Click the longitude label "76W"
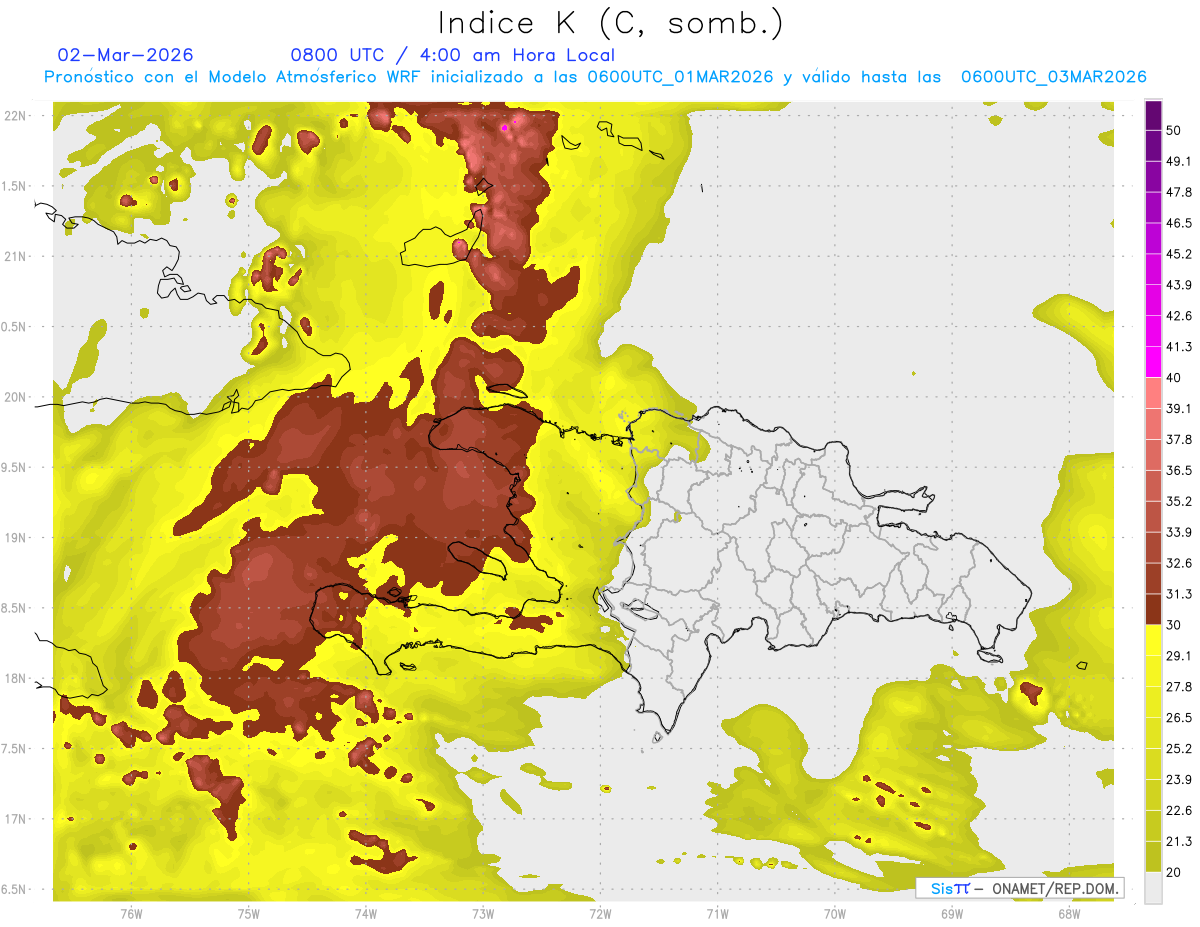This screenshot has width=1200, height=927. 131,913
